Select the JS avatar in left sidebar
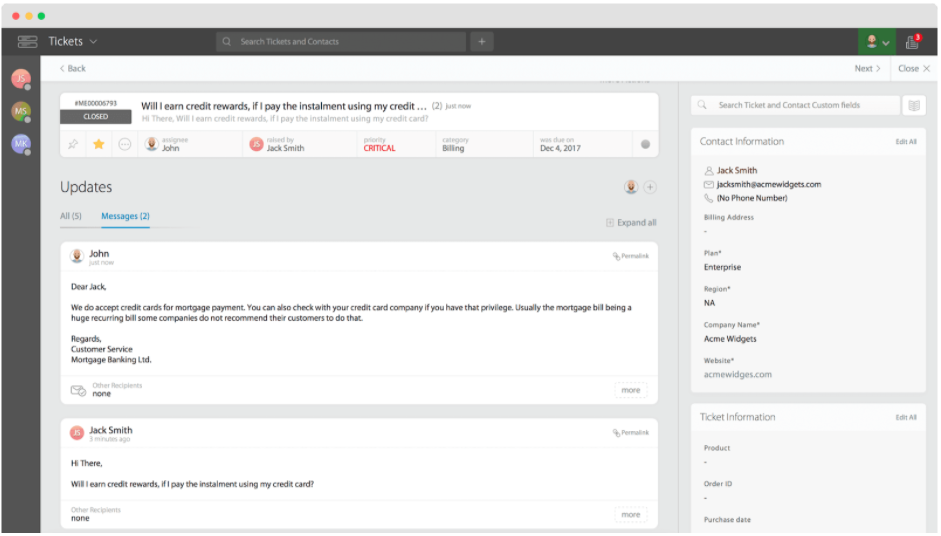The height and width of the screenshot is (536, 941). click(21, 78)
